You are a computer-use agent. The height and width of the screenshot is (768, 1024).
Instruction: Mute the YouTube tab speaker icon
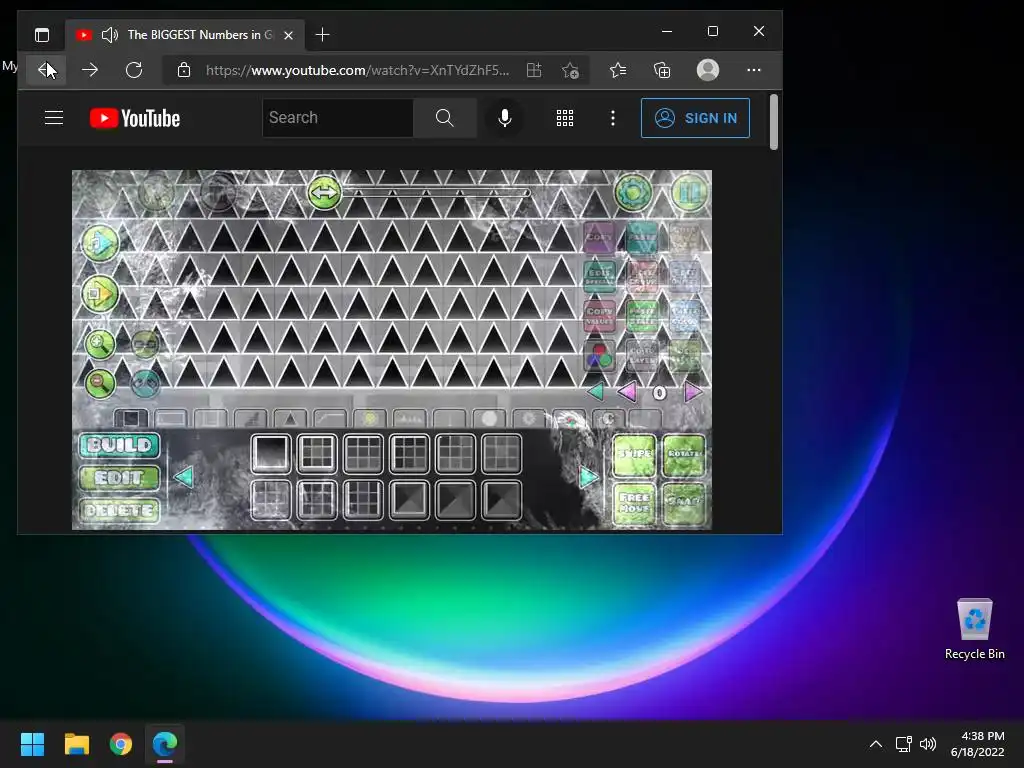110,35
